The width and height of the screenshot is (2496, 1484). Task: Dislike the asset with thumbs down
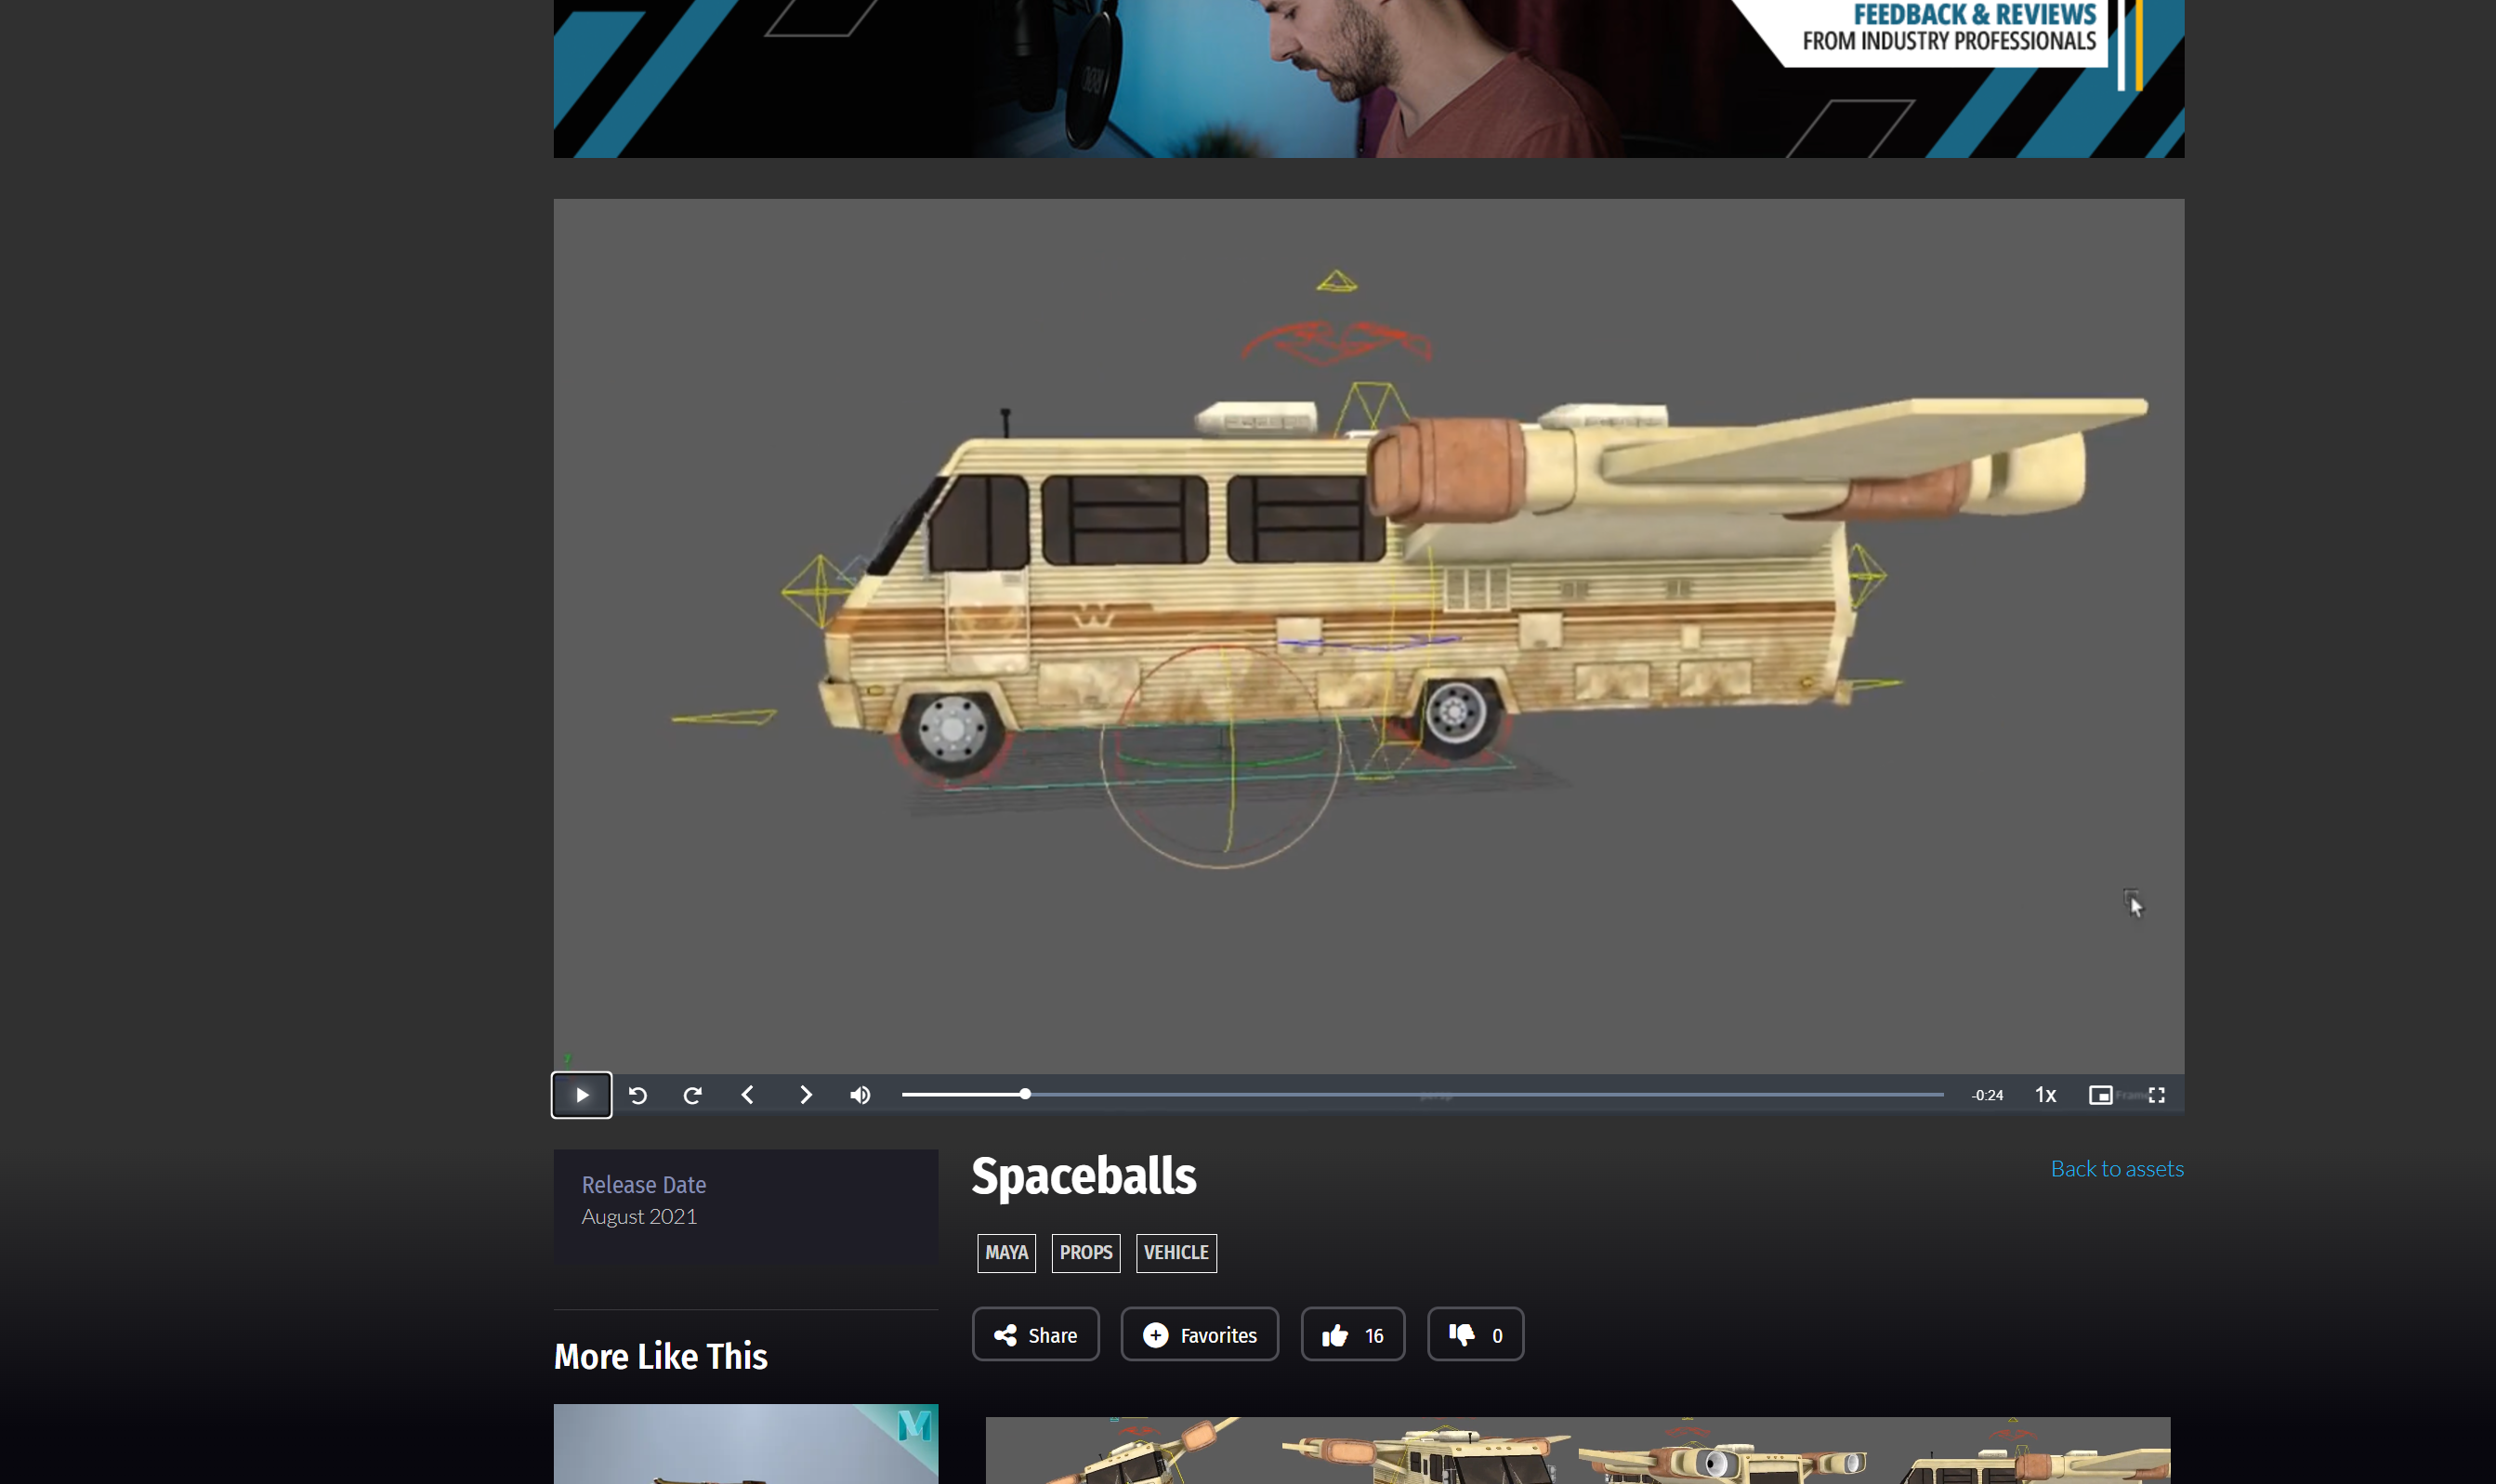click(1475, 1335)
